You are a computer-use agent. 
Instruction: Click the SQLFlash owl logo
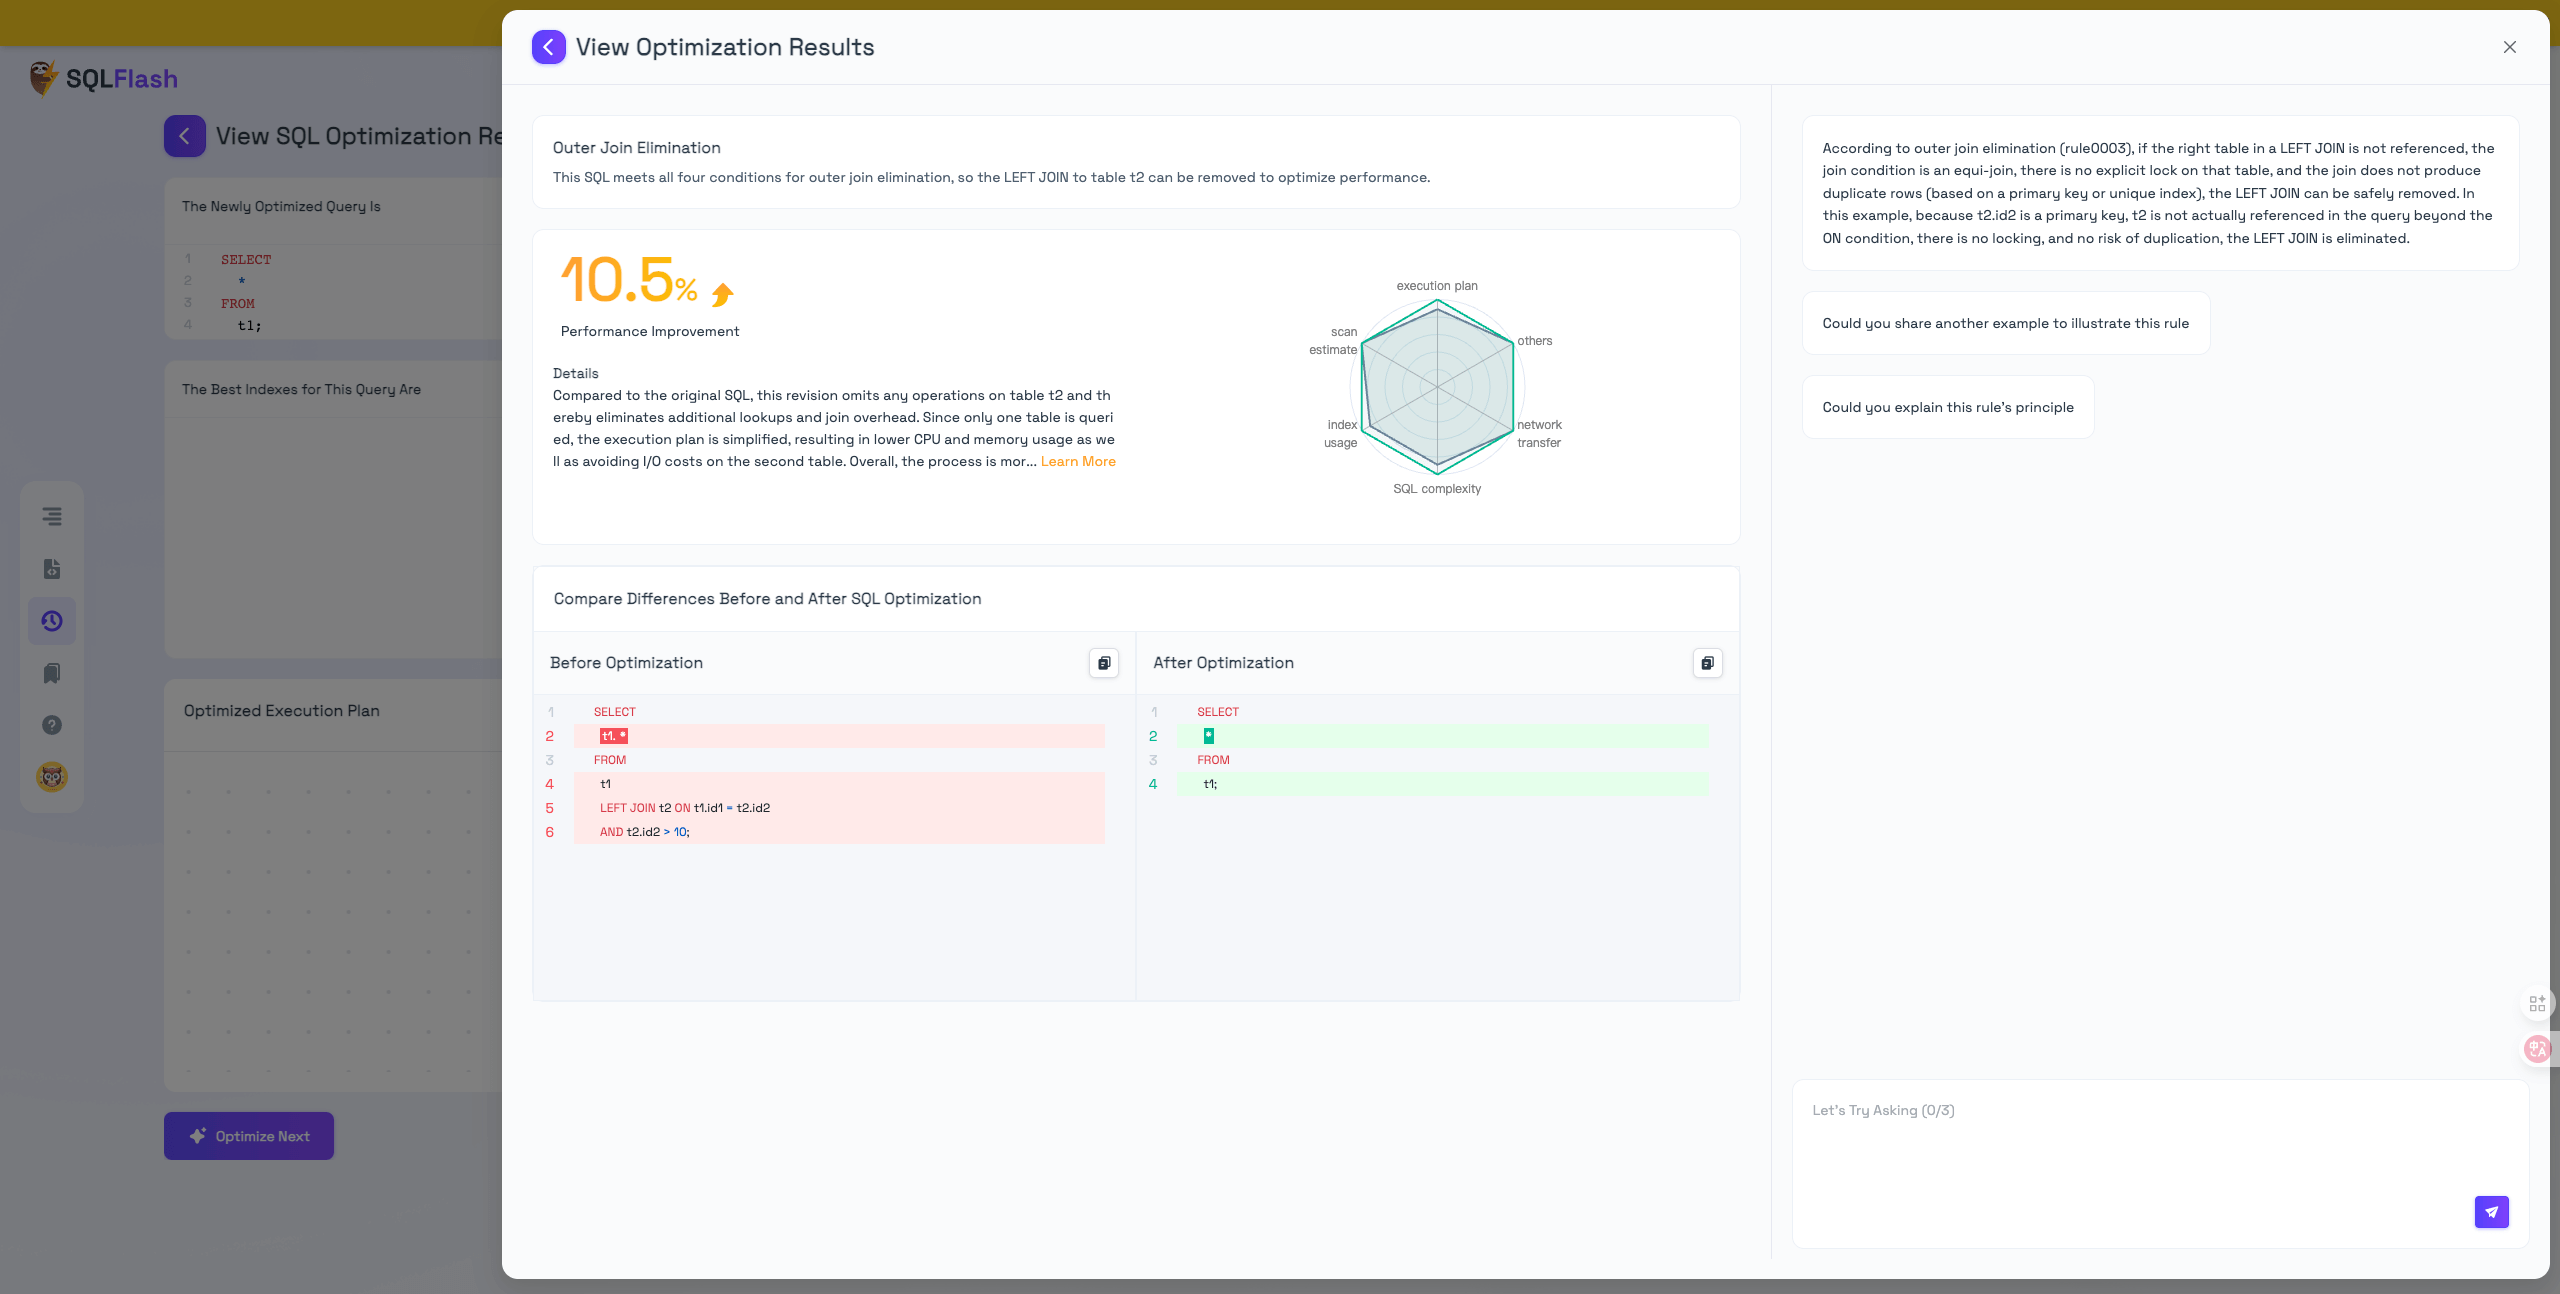(x=43, y=77)
